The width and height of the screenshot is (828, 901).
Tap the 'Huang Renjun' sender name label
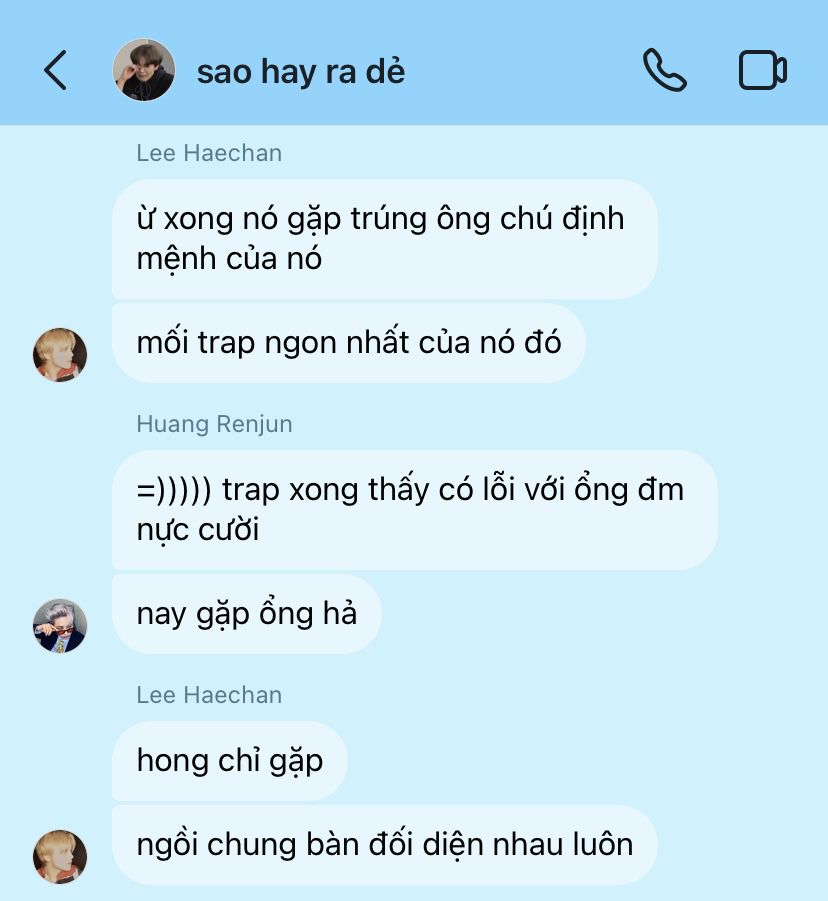(x=214, y=424)
